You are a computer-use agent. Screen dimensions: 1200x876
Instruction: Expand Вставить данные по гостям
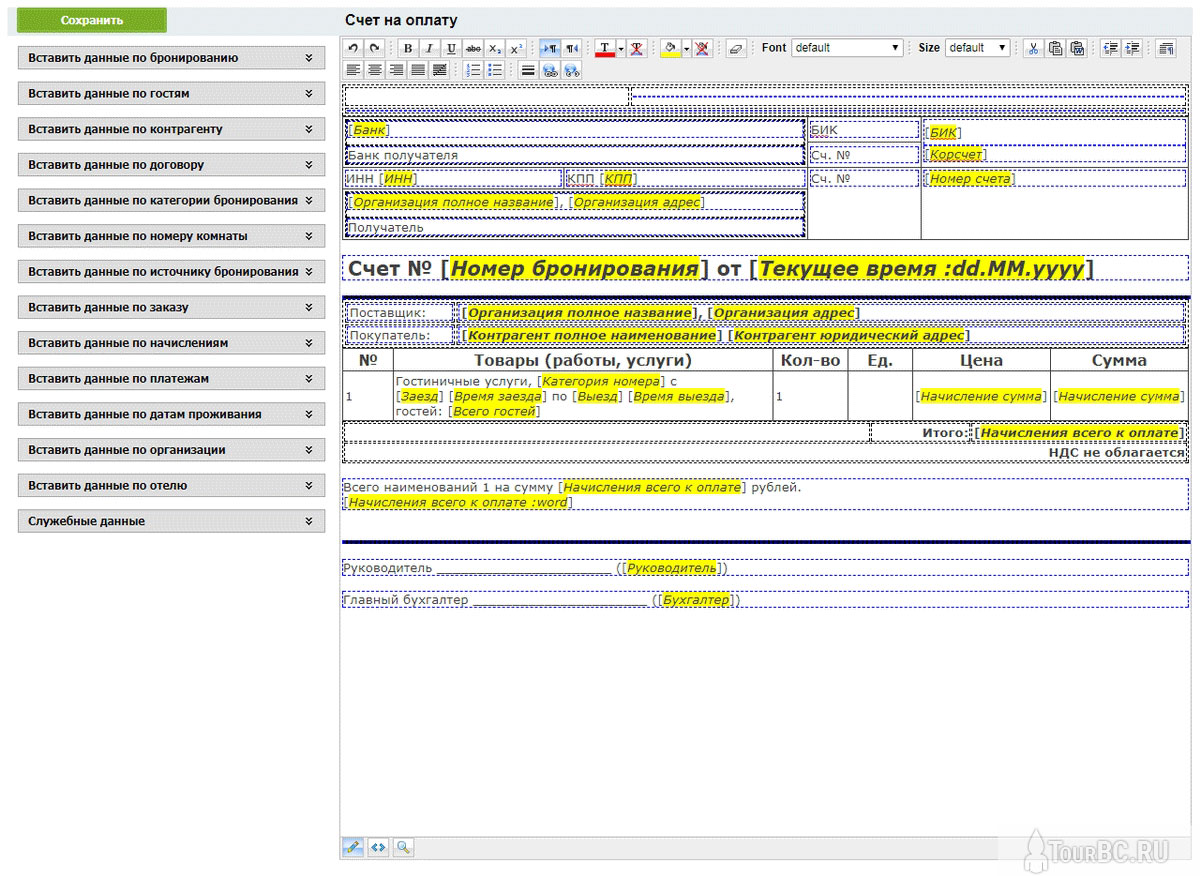[171, 94]
